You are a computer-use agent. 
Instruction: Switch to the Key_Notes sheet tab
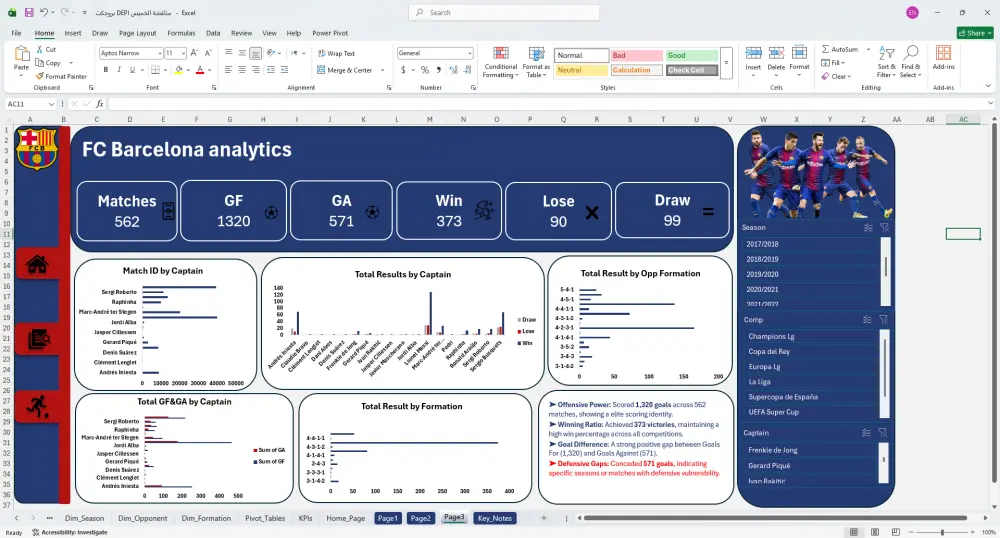tap(494, 518)
